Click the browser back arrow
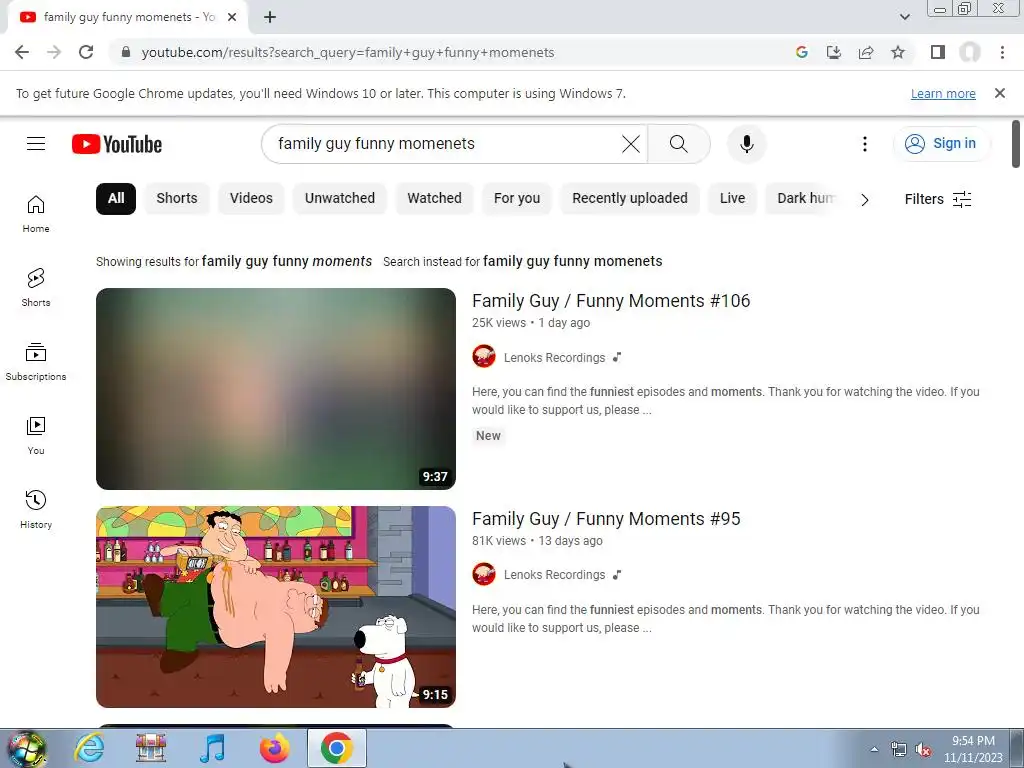 (22, 52)
